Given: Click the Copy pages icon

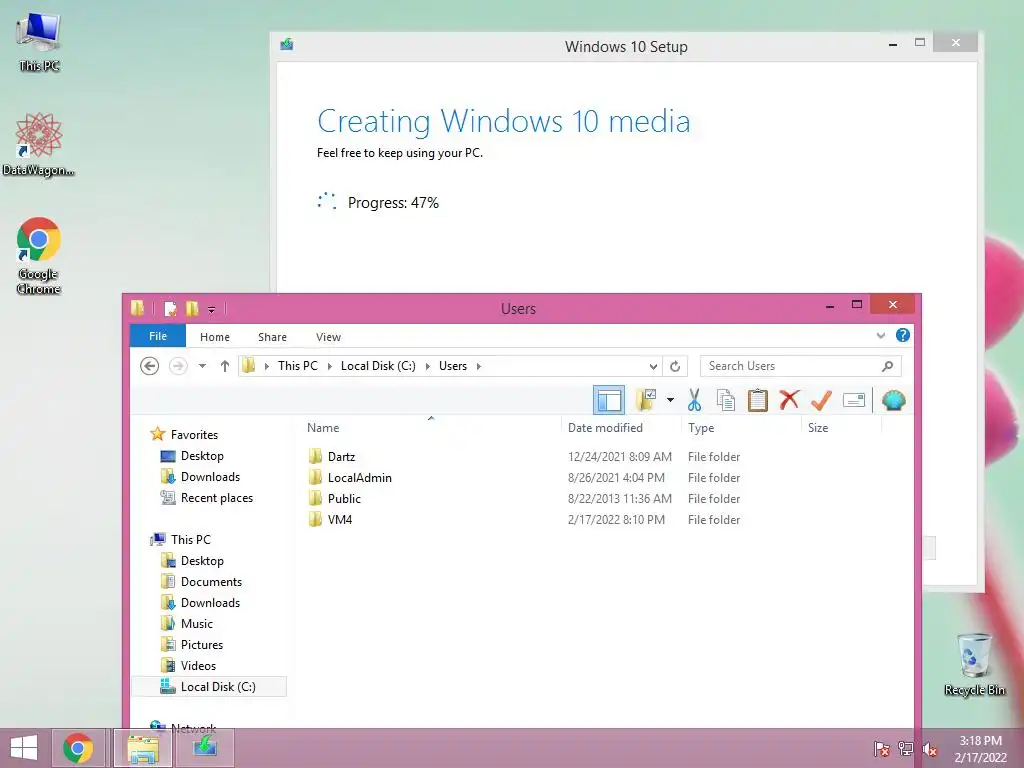Looking at the screenshot, I should click(726, 400).
